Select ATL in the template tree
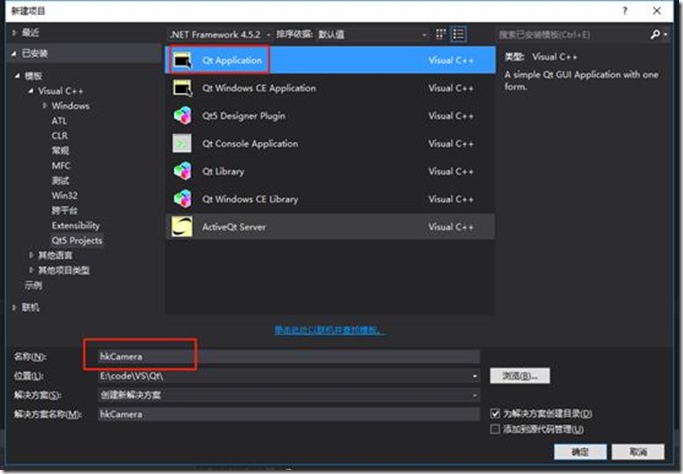683x474 pixels. (x=59, y=121)
